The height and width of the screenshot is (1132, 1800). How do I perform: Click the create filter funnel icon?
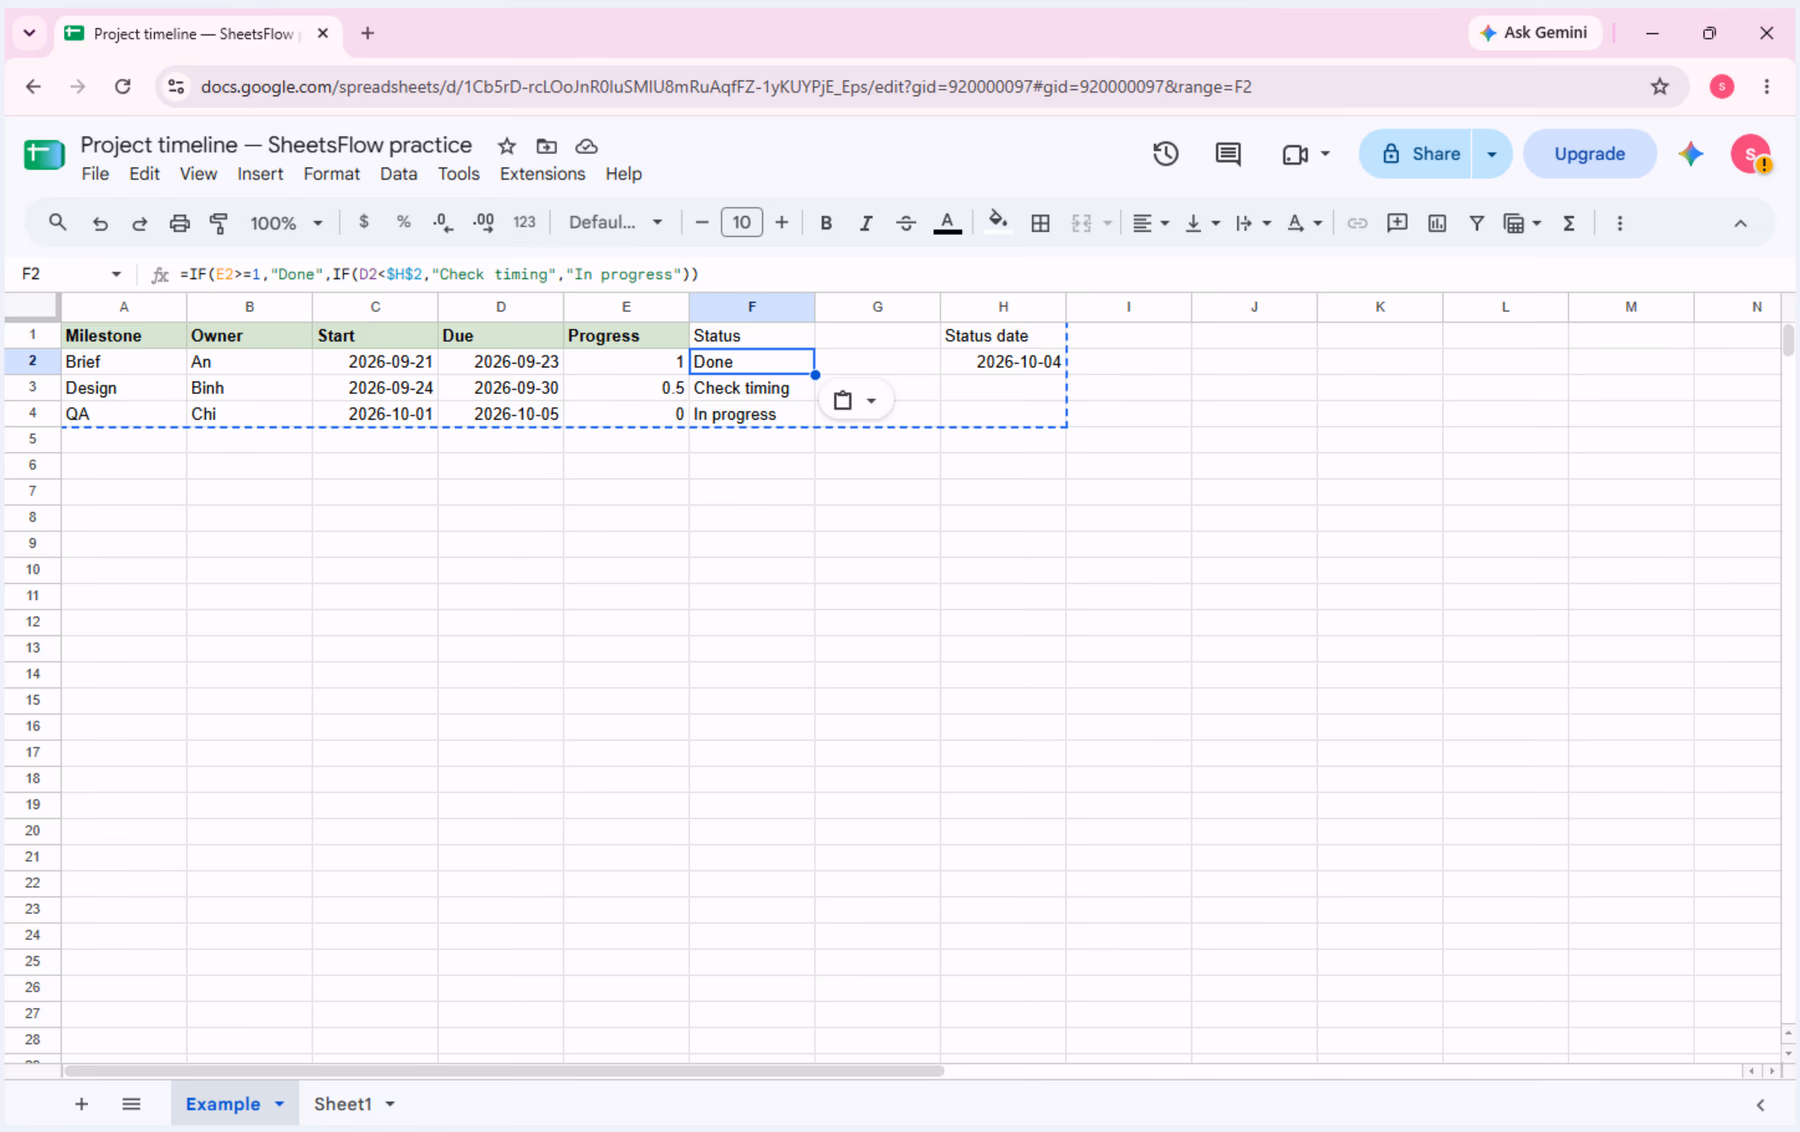coord(1476,223)
